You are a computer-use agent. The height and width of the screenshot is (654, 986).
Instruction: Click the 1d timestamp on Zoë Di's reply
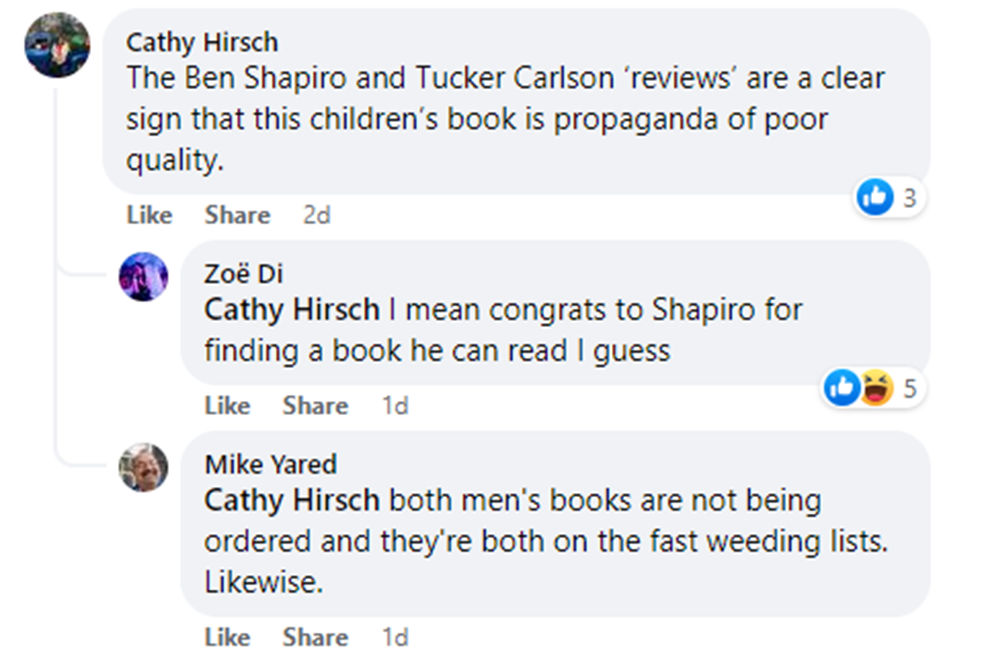(x=394, y=405)
